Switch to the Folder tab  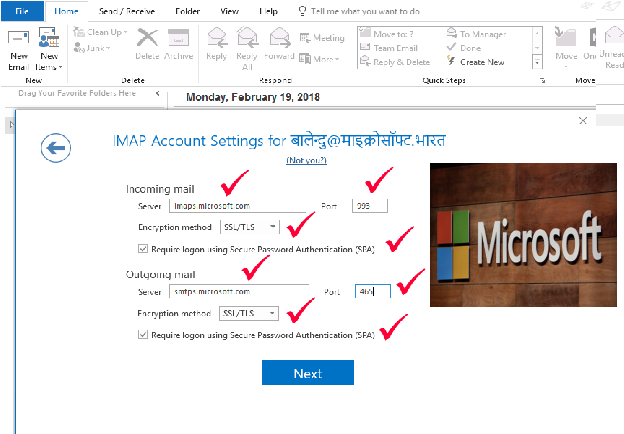[187, 11]
